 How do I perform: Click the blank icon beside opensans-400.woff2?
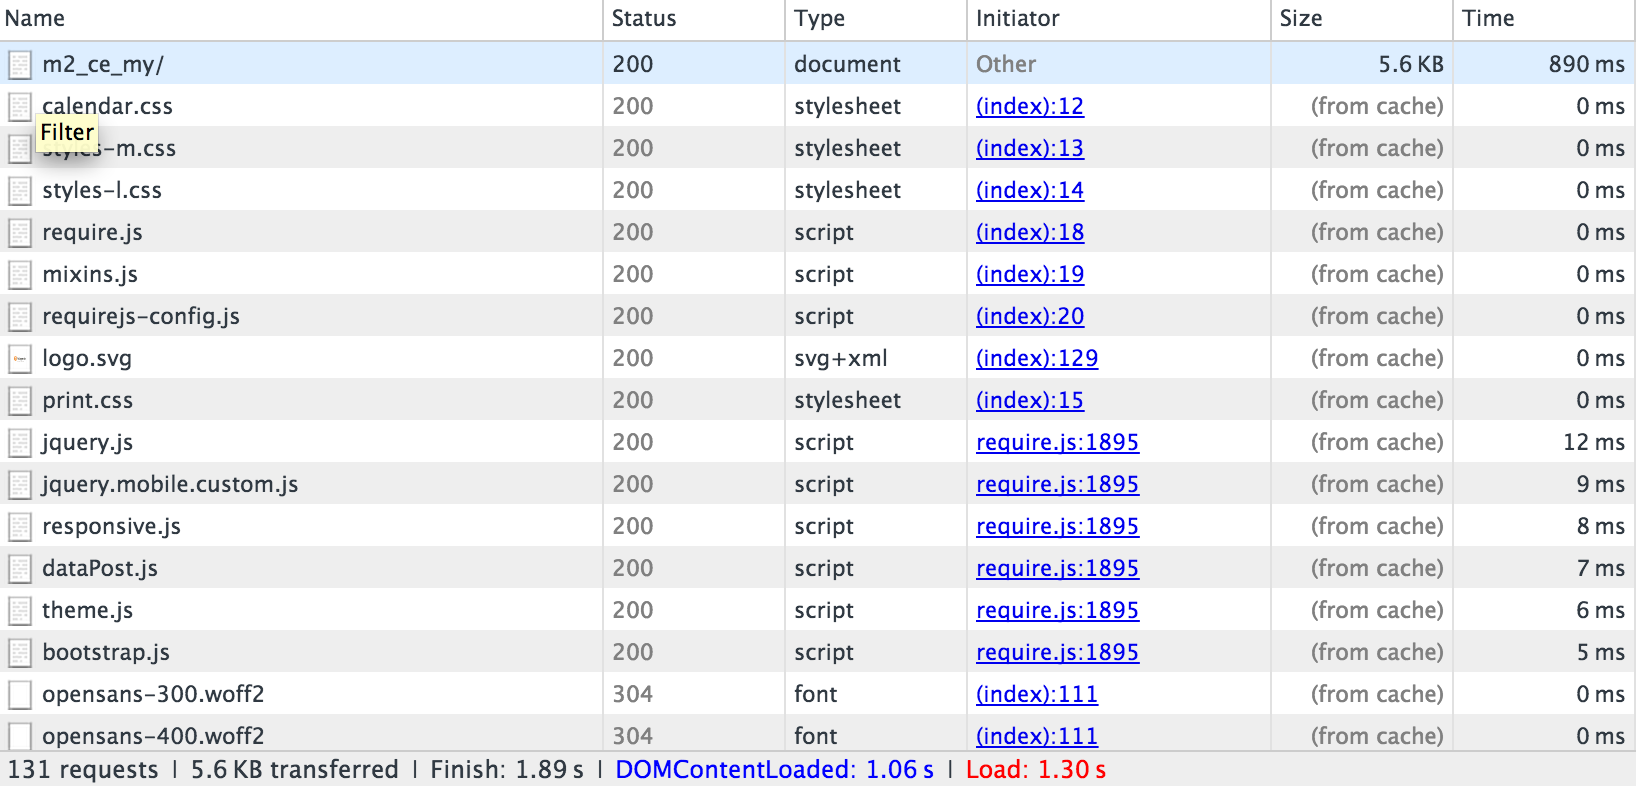tap(20, 737)
